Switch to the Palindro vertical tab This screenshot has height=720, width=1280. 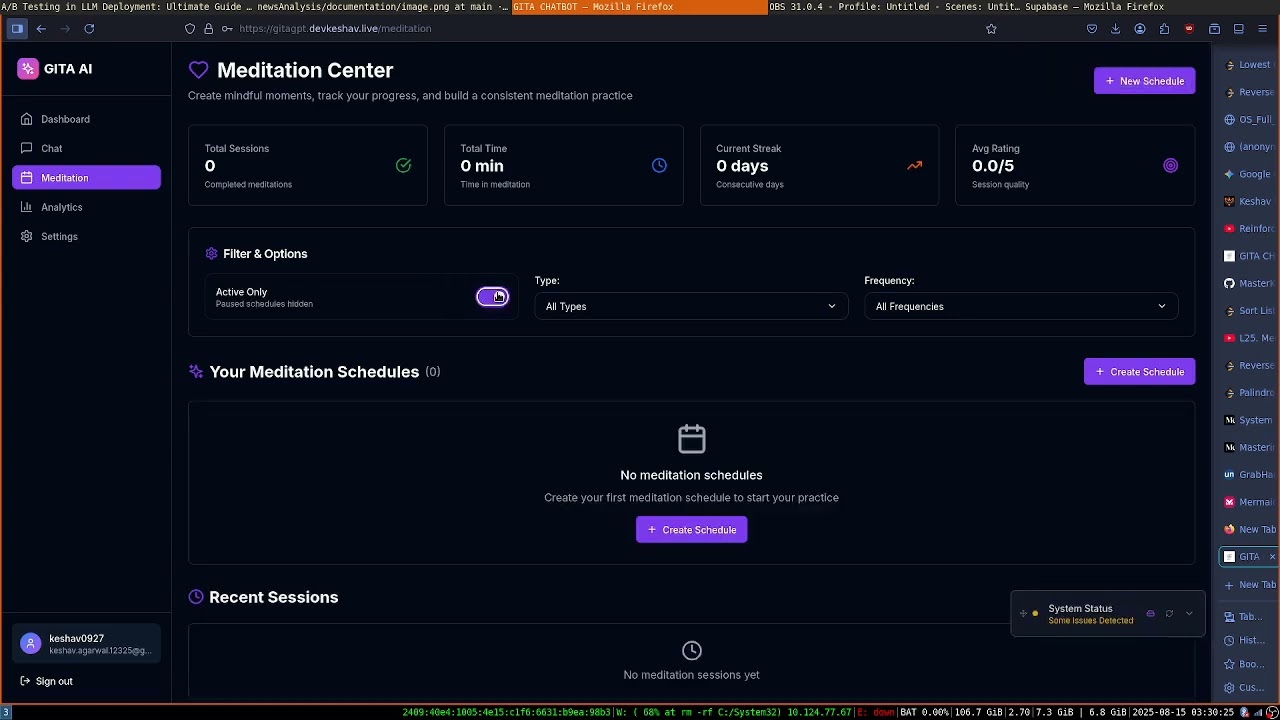[1249, 393]
